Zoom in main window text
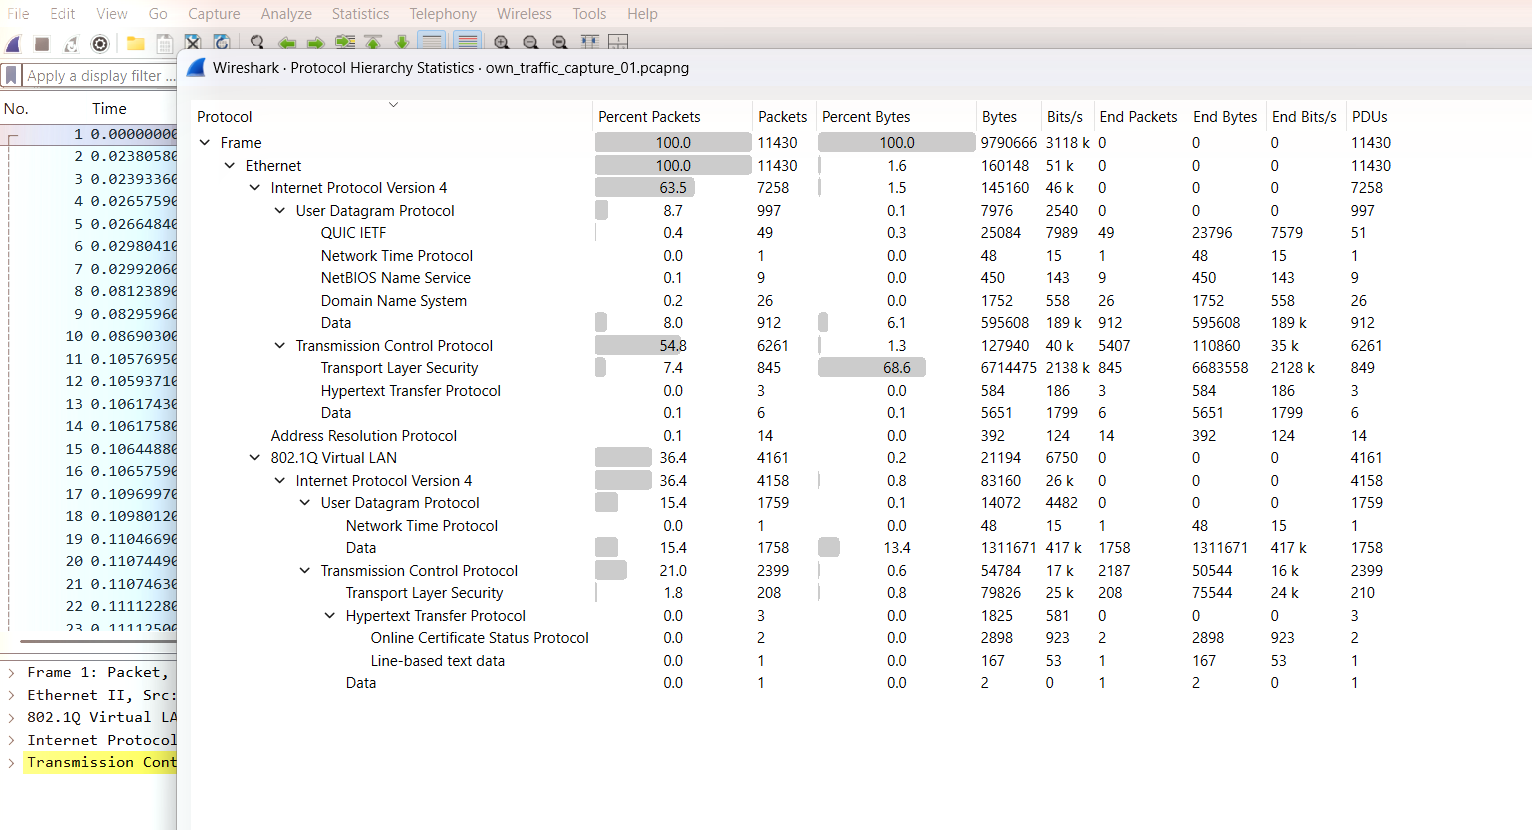 point(502,42)
